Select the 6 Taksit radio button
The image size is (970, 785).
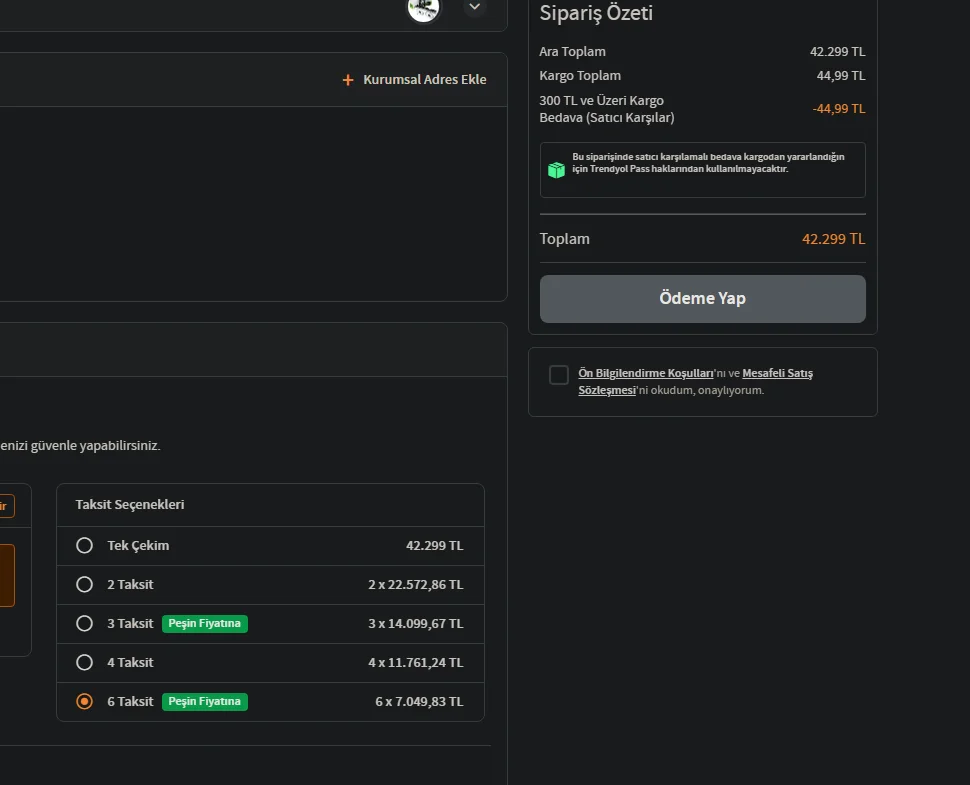tap(85, 701)
